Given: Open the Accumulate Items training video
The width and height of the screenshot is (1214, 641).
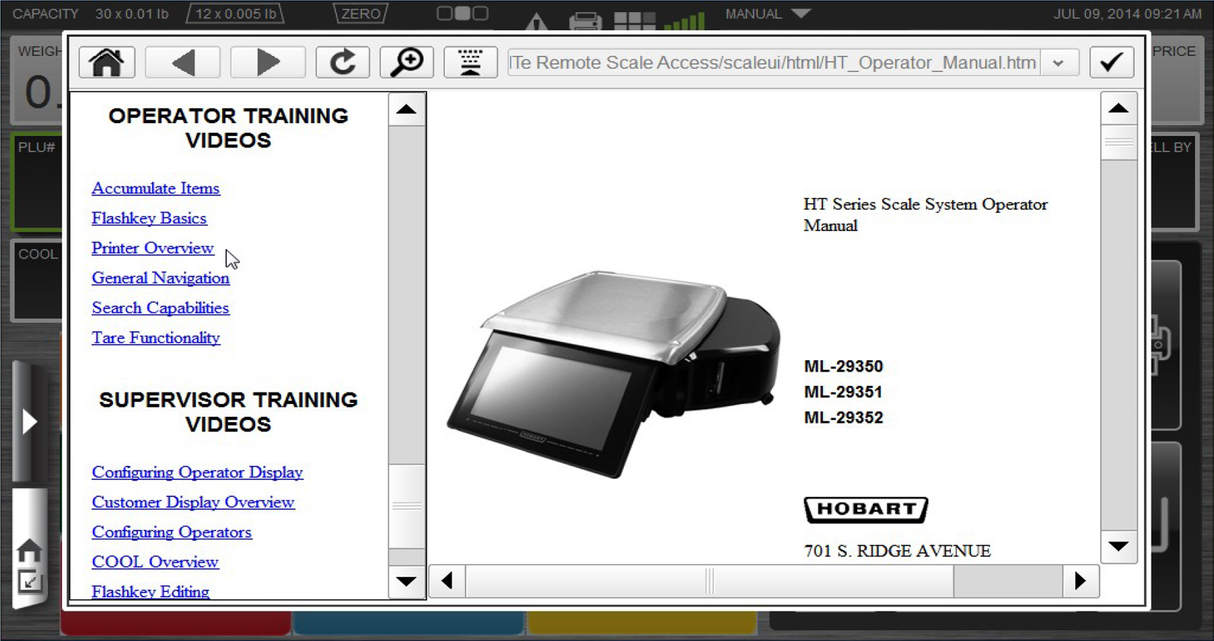Looking at the screenshot, I should 155,188.
